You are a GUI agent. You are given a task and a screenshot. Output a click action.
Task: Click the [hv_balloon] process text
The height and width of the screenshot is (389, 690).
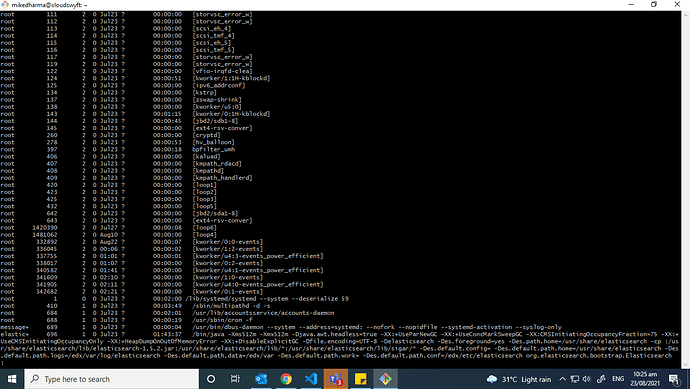pyautogui.click(x=213, y=142)
